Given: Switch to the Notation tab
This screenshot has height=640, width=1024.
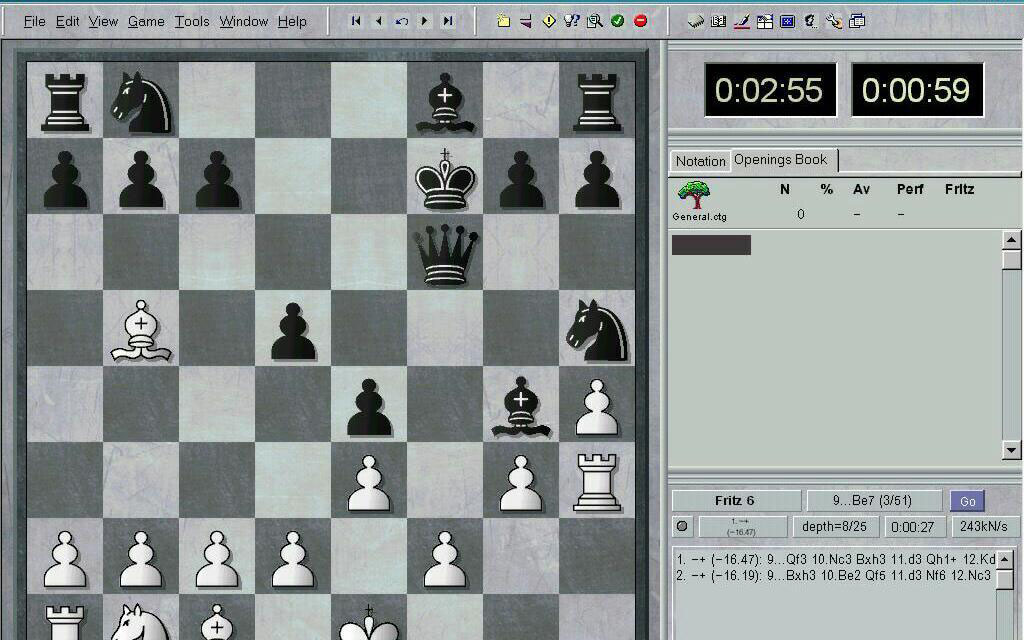Looking at the screenshot, I should point(700,161).
